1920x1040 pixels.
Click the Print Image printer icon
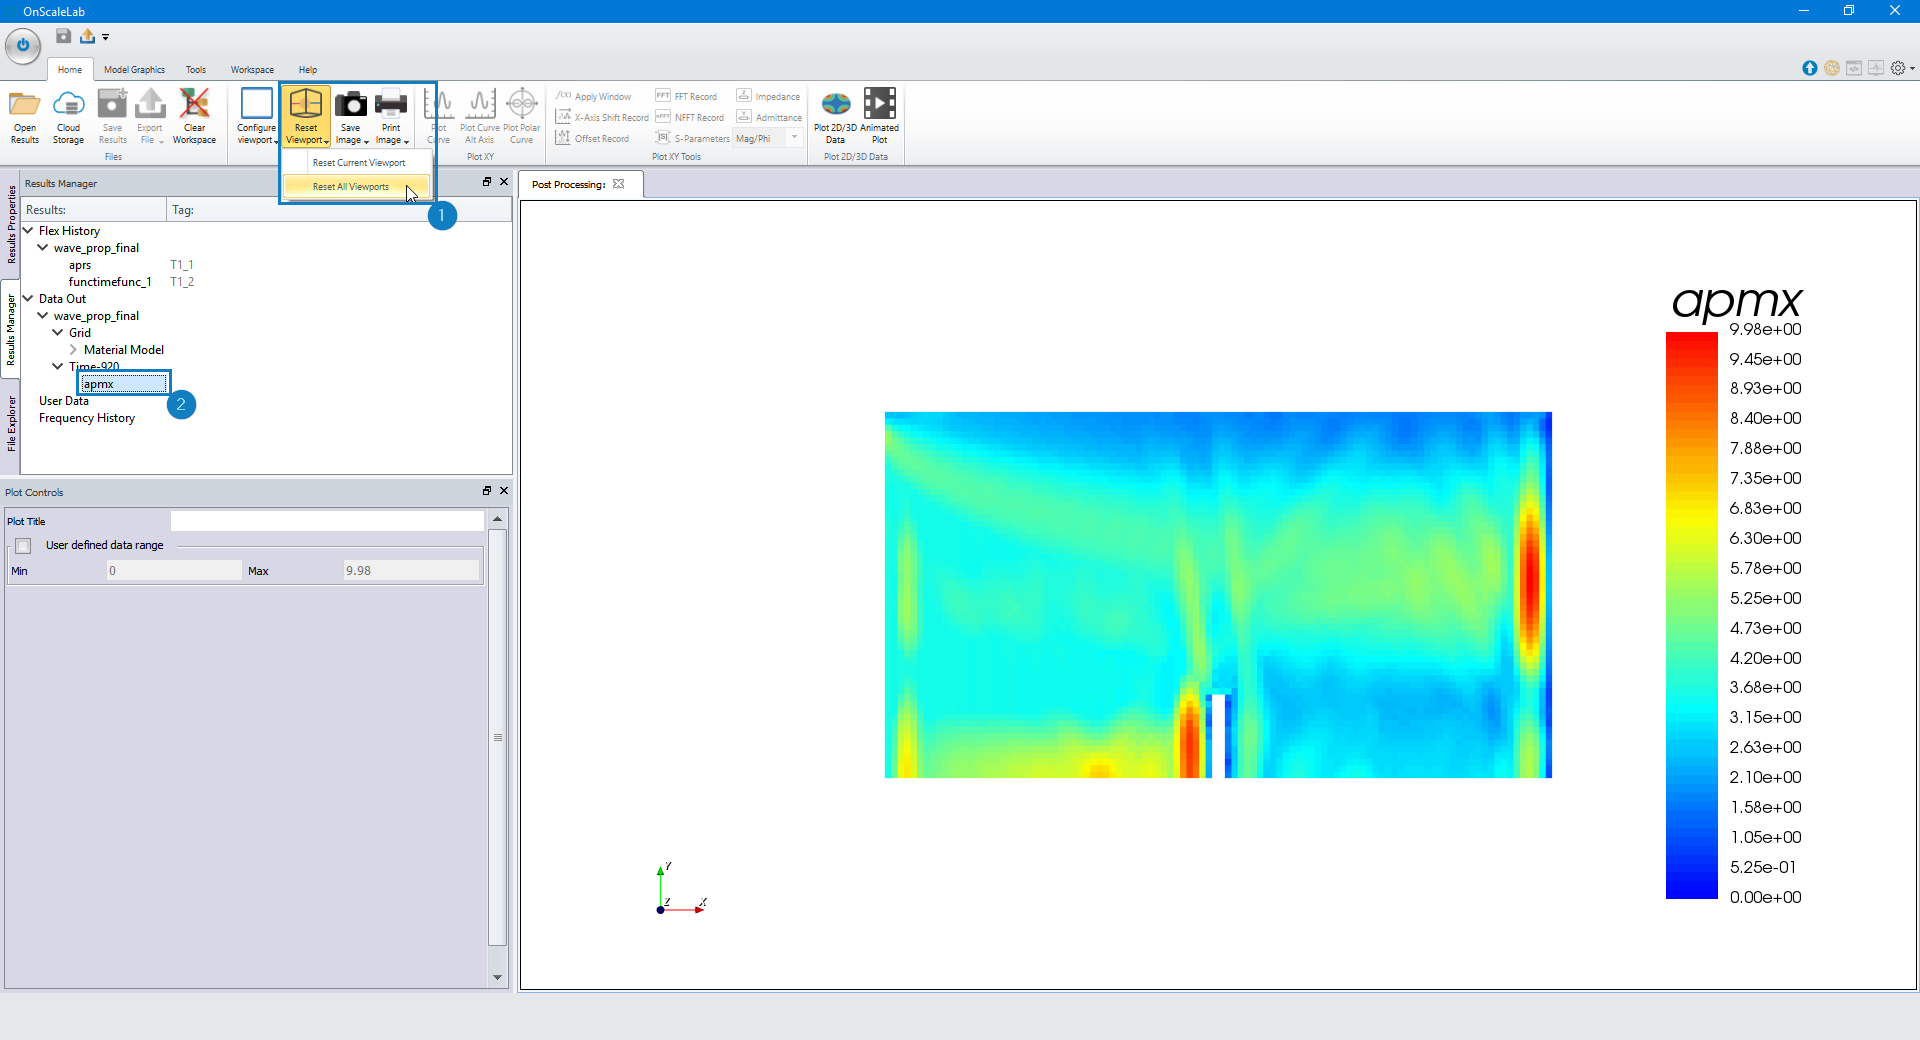click(391, 104)
